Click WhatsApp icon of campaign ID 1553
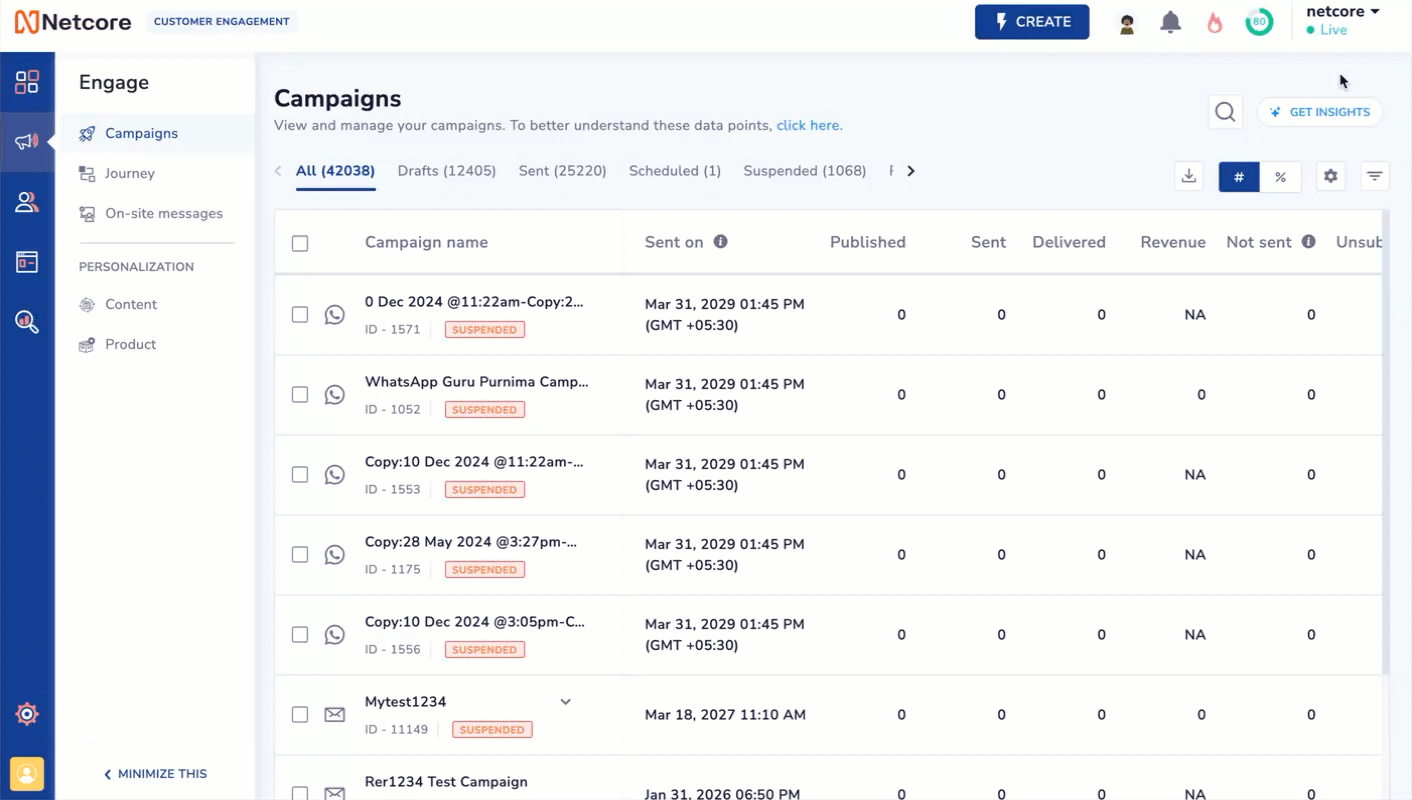Viewport: 1412px width, 800px height. click(x=335, y=475)
